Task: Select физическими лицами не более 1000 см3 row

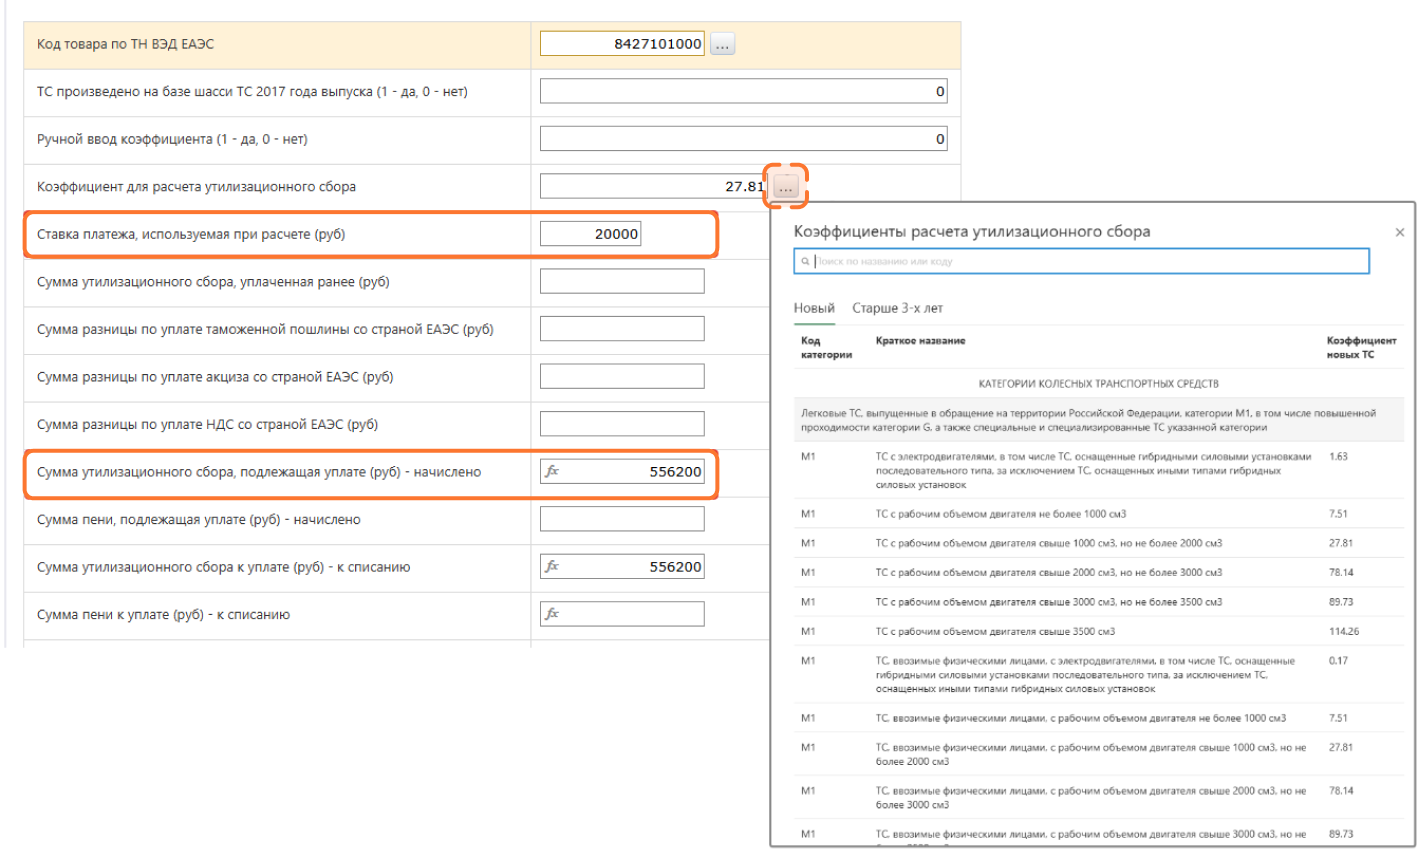Action: click(x=1099, y=718)
